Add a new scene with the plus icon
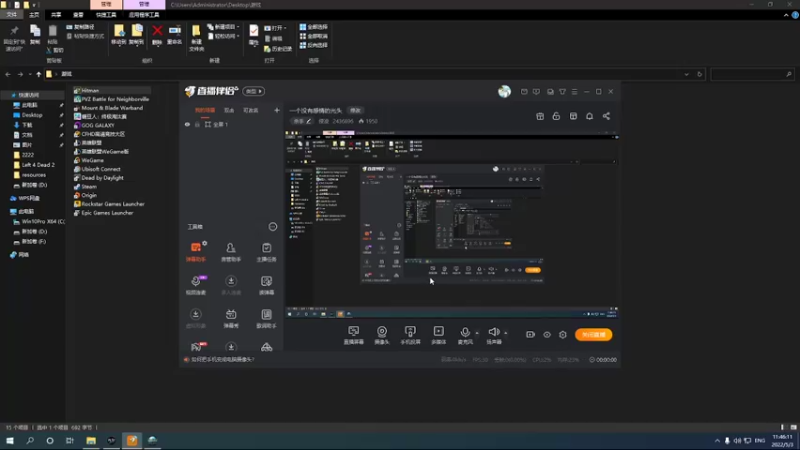This screenshot has height=450, width=800. 277,110
